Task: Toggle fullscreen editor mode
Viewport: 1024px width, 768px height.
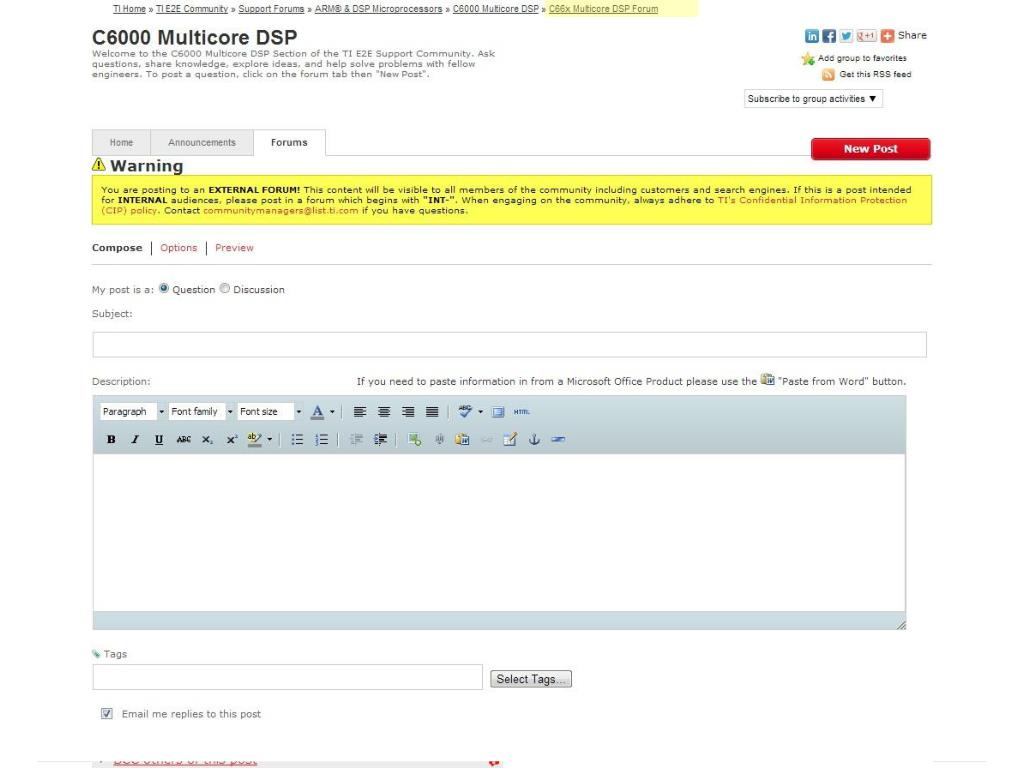Action: (x=498, y=412)
